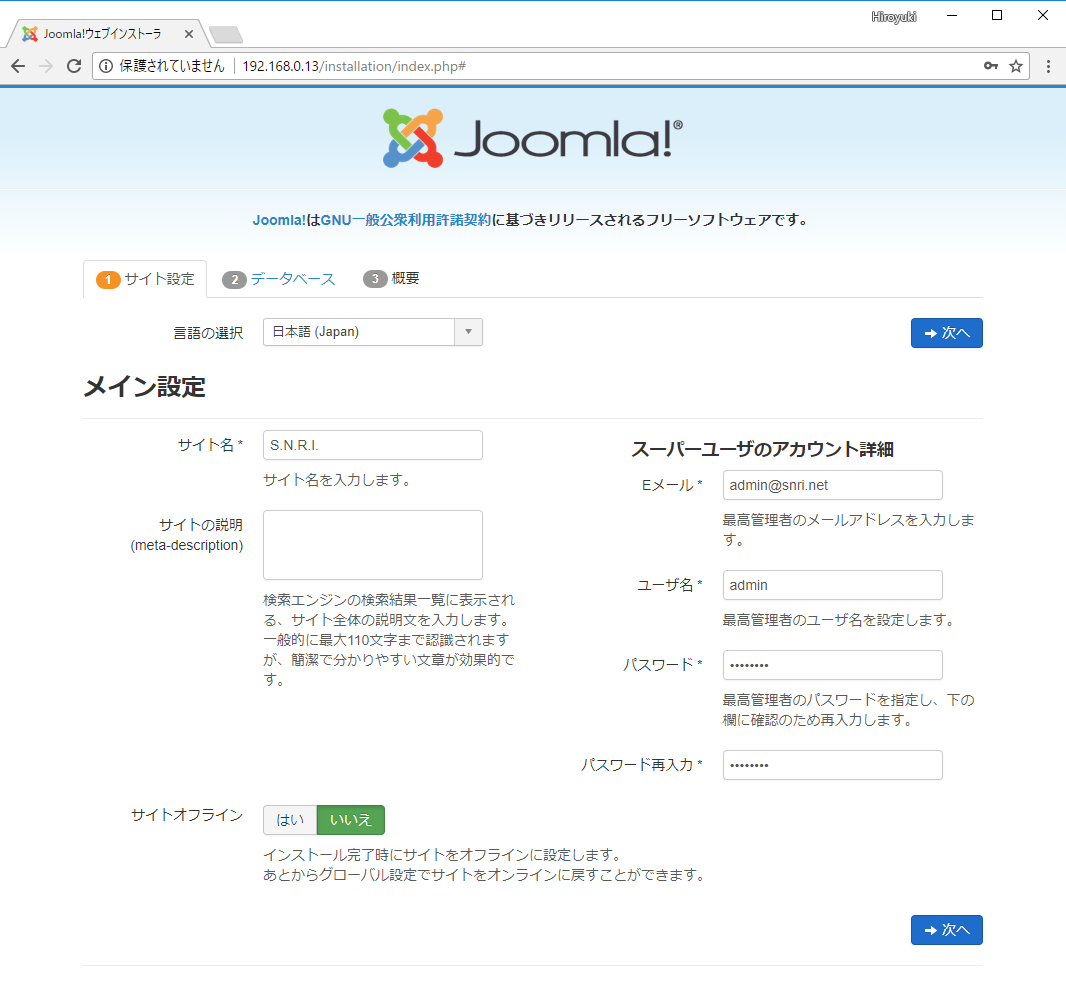The height and width of the screenshot is (989, 1066).
Task: Click the サイト名 input field
Action: coord(373,445)
